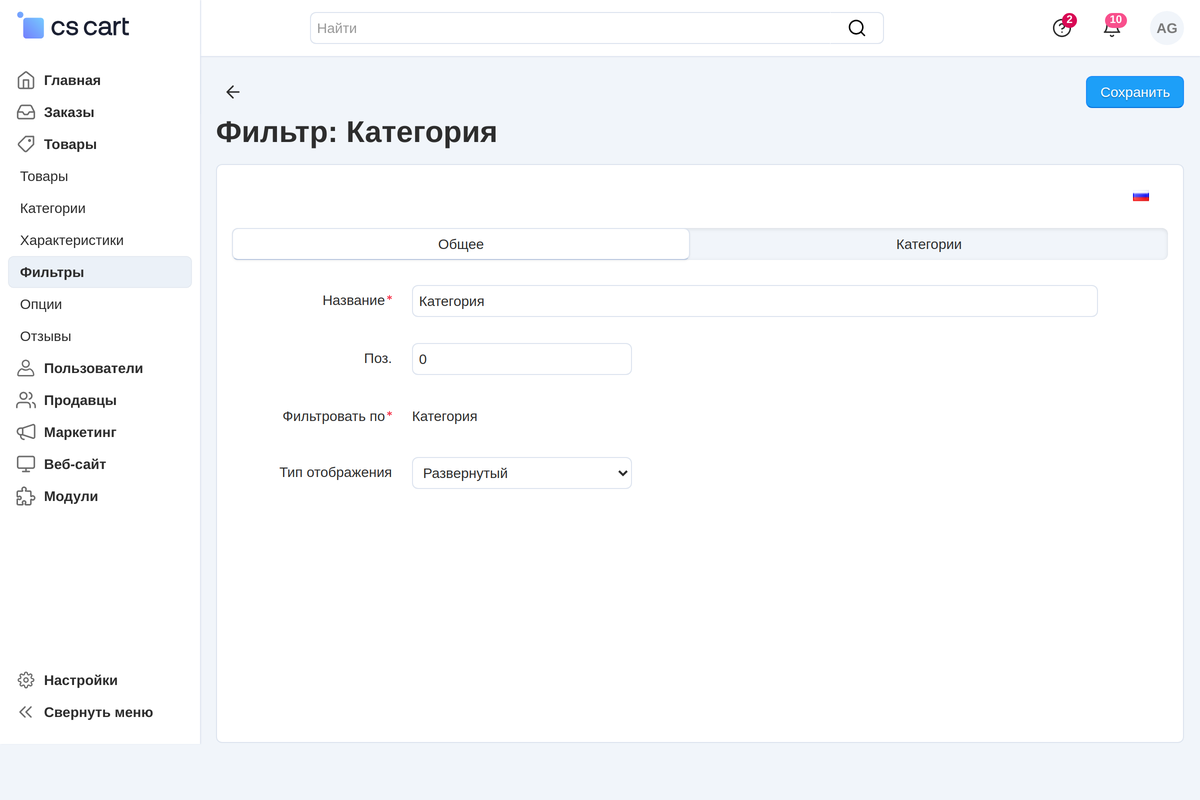Click the Найти search field
The width and height of the screenshot is (1200, 800).
click(x=597, y=28)
